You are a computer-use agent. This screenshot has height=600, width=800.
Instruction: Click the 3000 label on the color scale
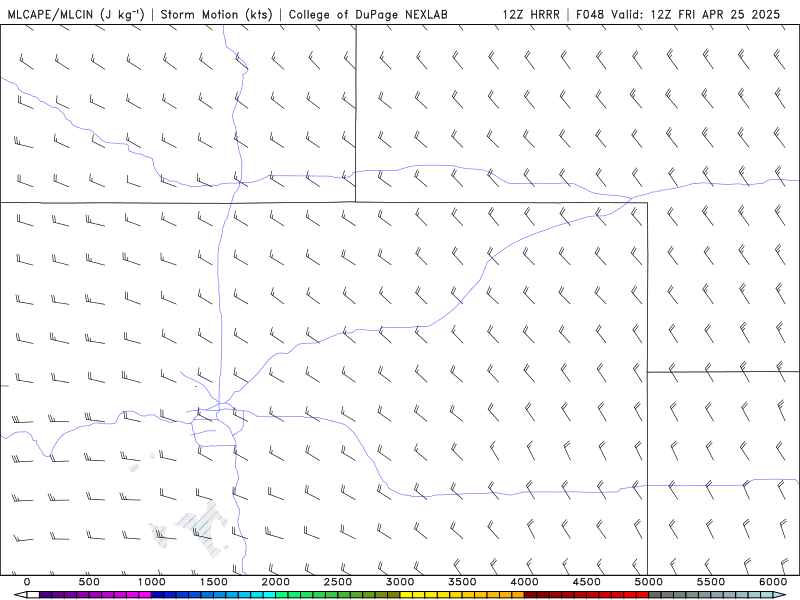pyautogui.click(x=401, y=582)
